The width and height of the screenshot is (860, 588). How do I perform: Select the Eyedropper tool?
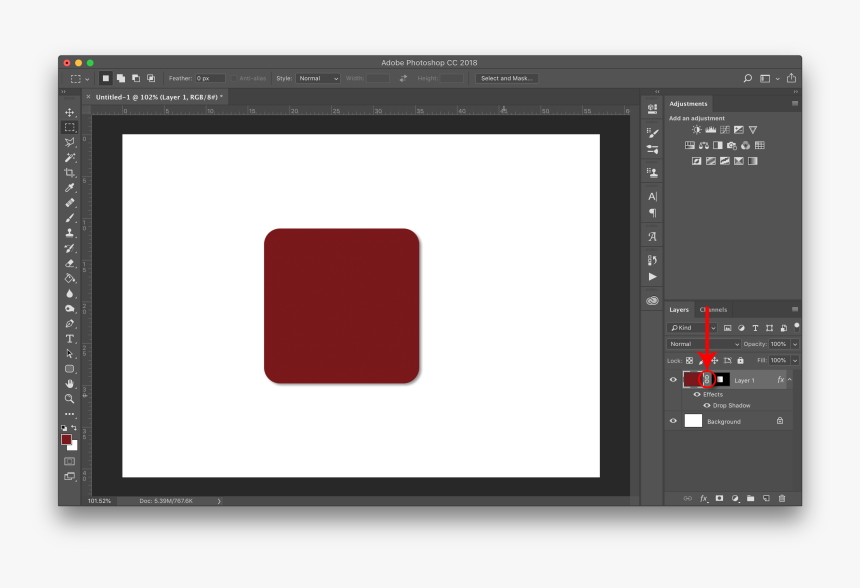(70, 188)
